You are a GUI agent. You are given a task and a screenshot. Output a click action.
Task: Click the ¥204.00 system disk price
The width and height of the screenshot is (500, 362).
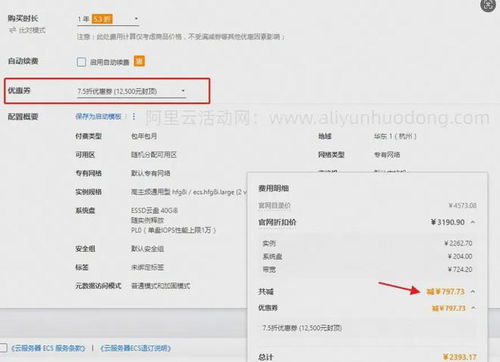pos(460,256)
